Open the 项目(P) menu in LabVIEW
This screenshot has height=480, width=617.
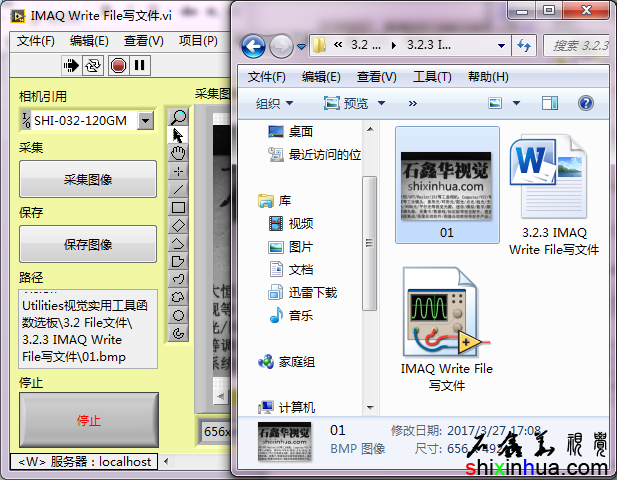point(197,41)
